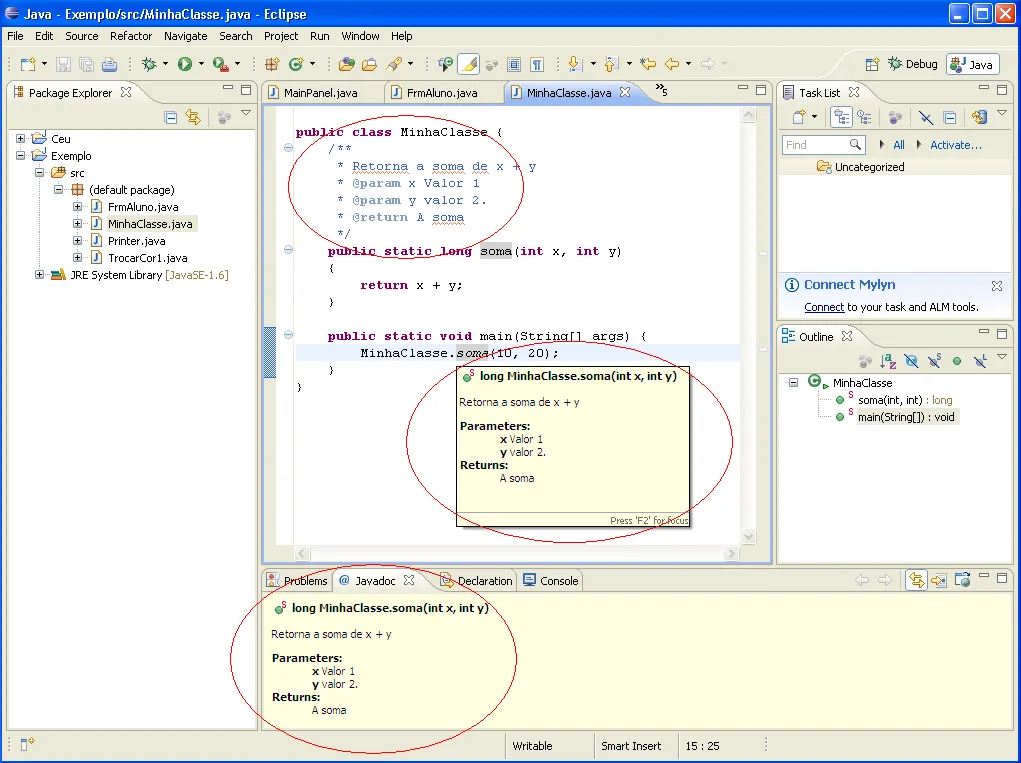Toggle Link with Selection in Javadoc view
The width and height of the screenshot is (1021, 763).
click(915, 580)
